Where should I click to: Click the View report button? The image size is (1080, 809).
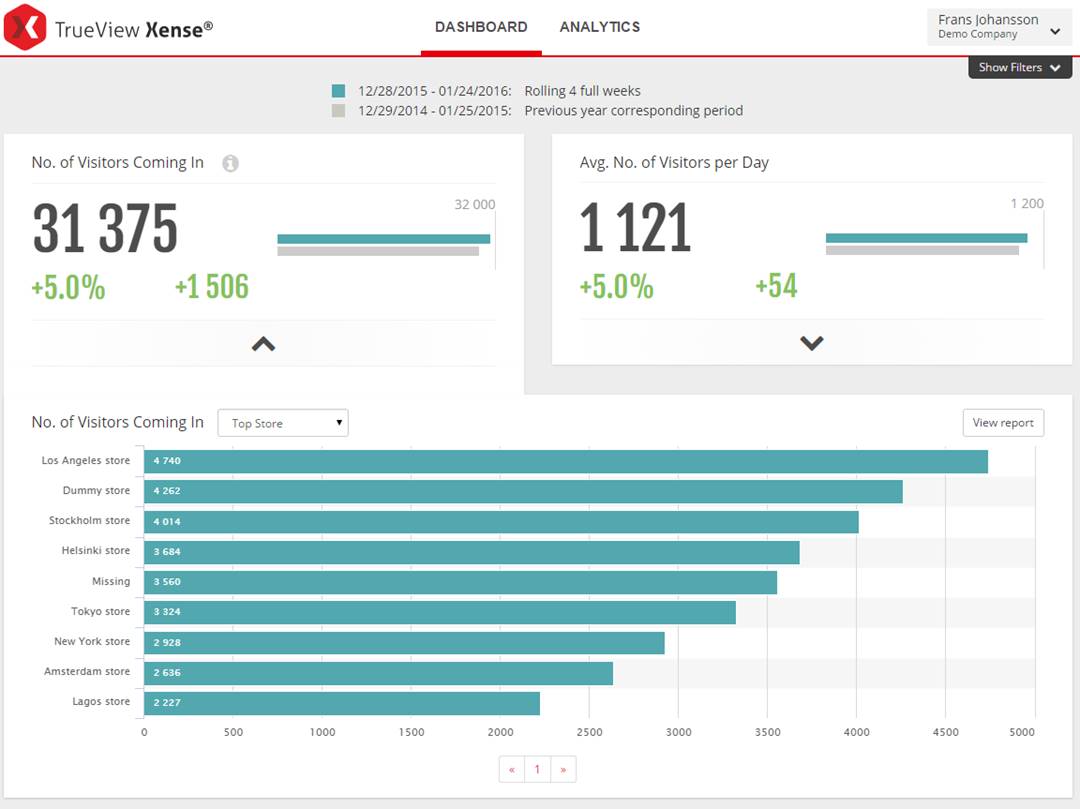[1003, 423]
